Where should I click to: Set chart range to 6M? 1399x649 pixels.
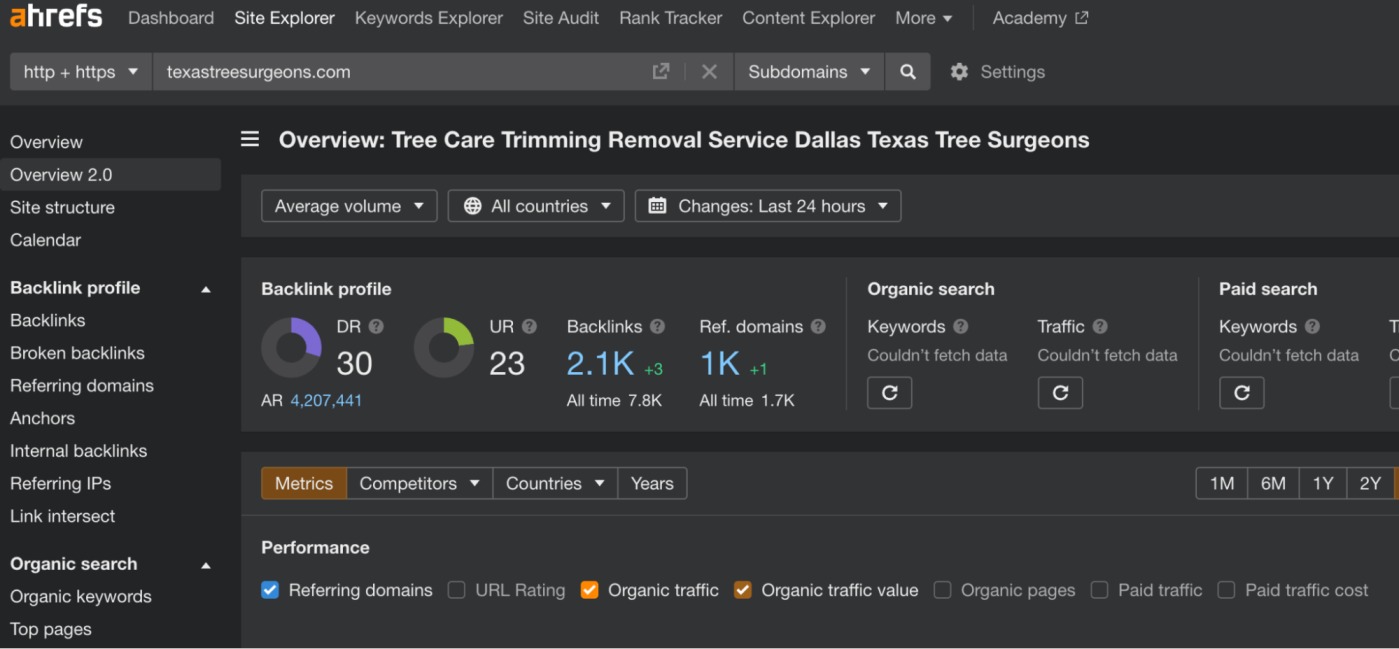point(1273,483)
